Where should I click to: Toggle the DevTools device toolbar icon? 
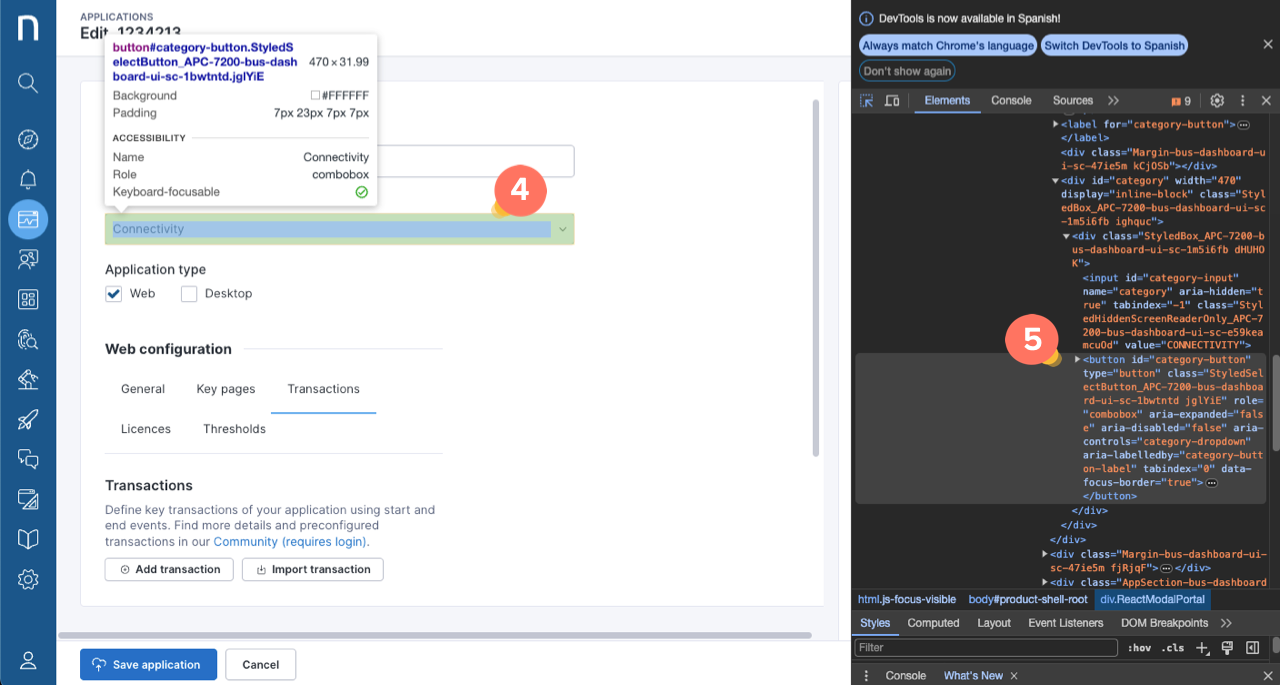tap(892, 101)
